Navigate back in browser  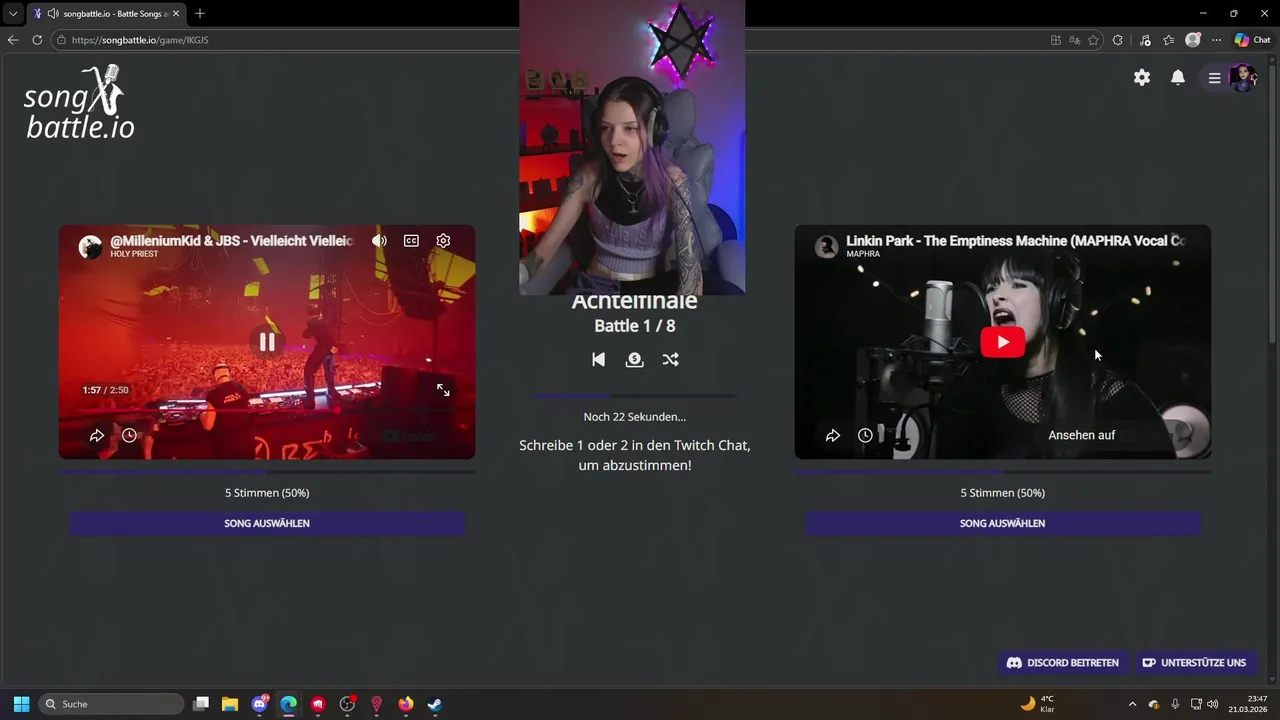(13, 40)
